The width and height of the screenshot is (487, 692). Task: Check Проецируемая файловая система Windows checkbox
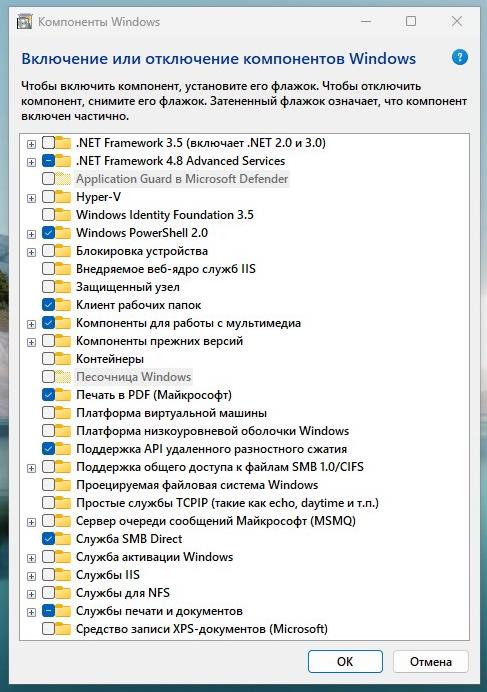49,485
